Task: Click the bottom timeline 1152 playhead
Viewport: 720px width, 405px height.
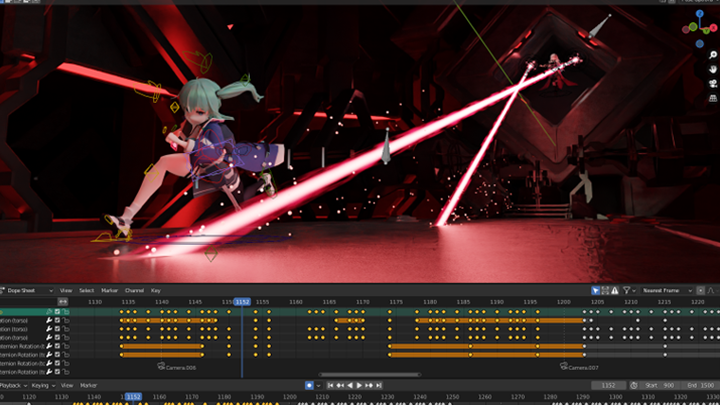Action: [133, 397]
